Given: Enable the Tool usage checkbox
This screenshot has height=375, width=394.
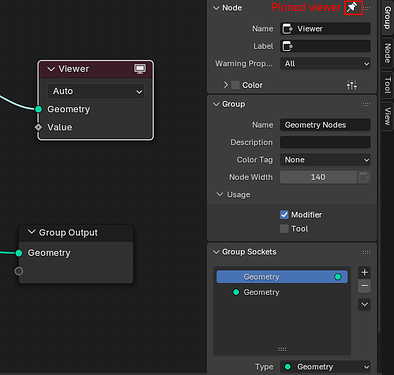Looking at the screenshot, I should (x=284, y=229).
